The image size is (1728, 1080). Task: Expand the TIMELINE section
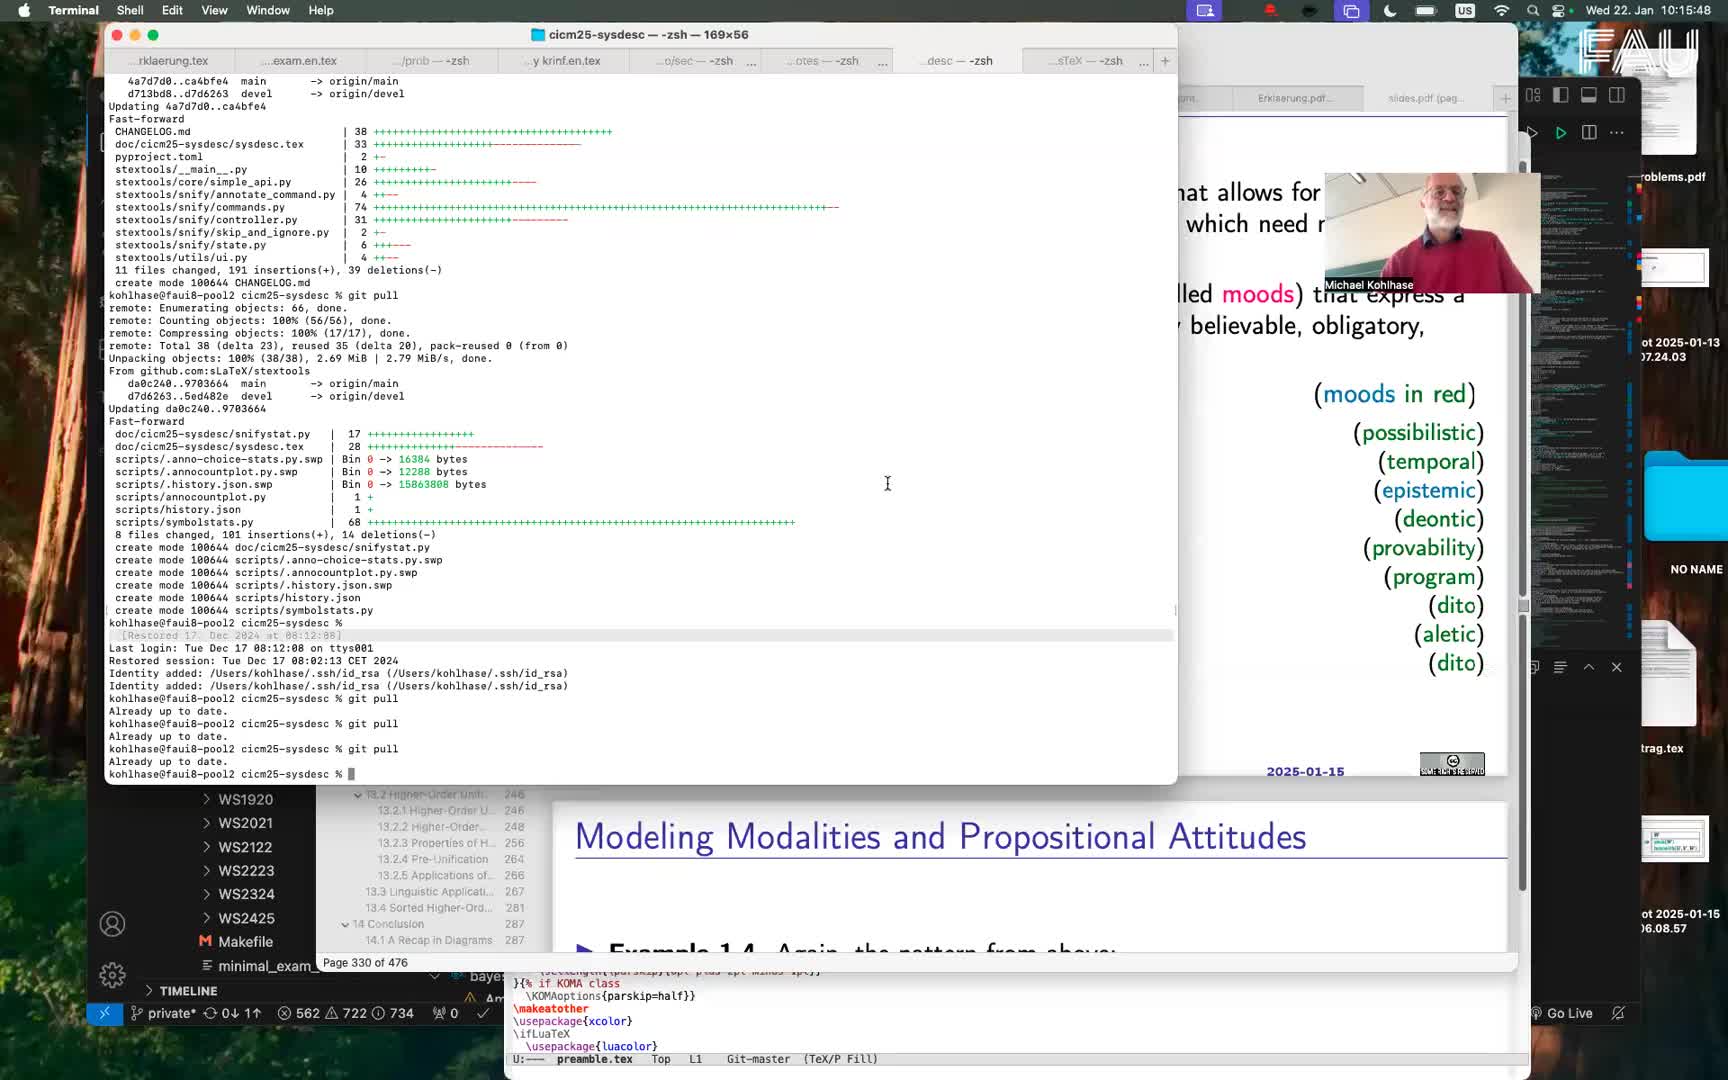186,990
